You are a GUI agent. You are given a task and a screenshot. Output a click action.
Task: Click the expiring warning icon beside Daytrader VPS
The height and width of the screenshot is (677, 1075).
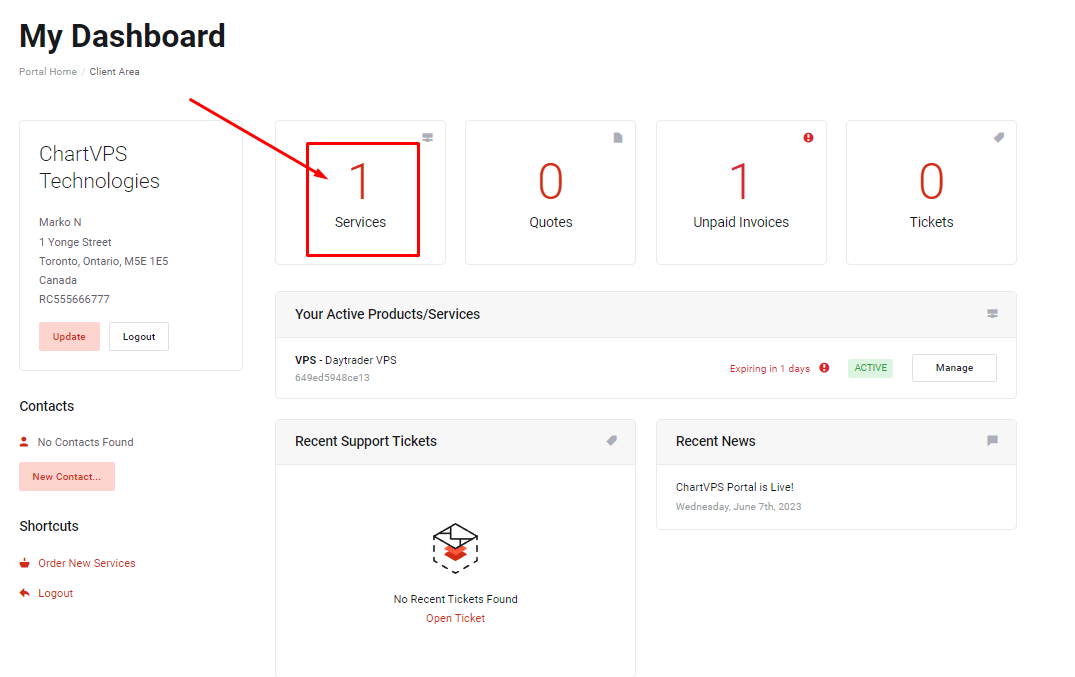824,368
